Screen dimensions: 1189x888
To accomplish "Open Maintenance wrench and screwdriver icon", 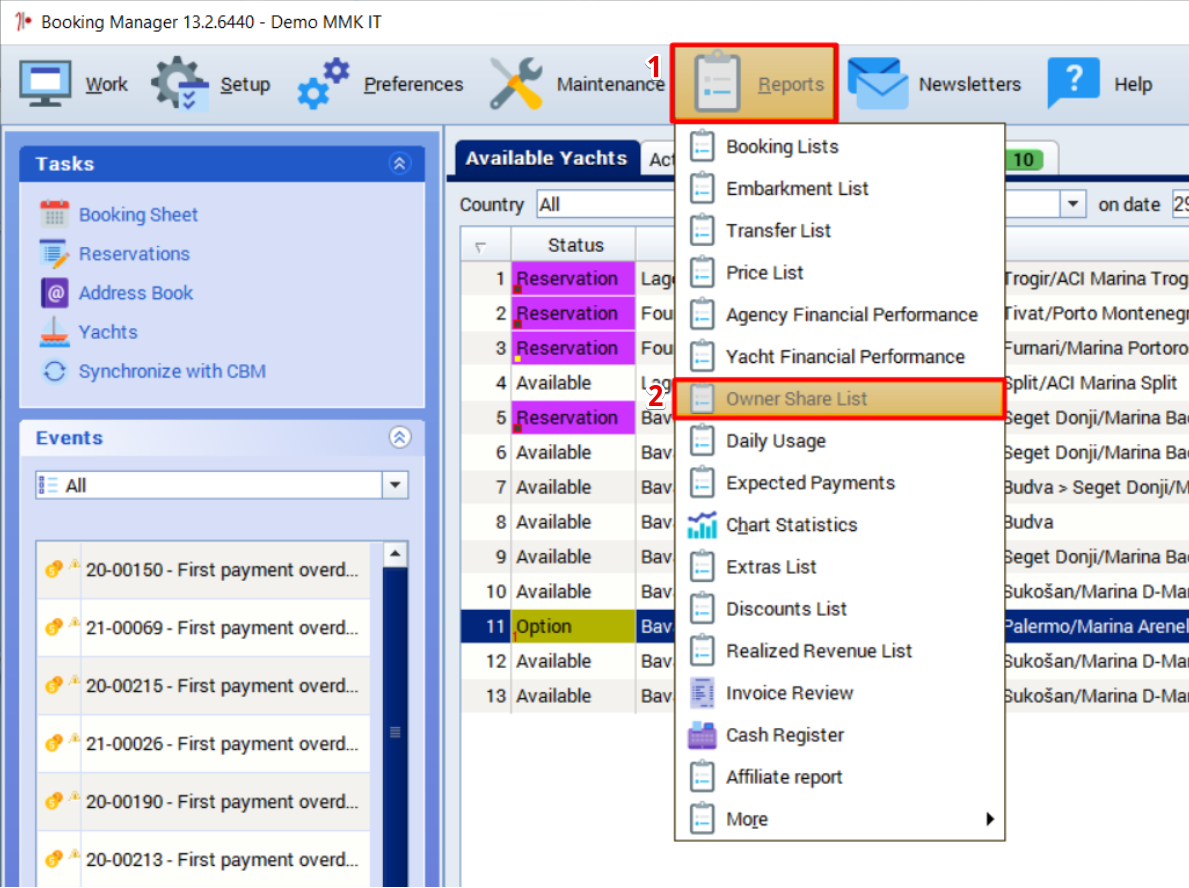I will point(516,84).
